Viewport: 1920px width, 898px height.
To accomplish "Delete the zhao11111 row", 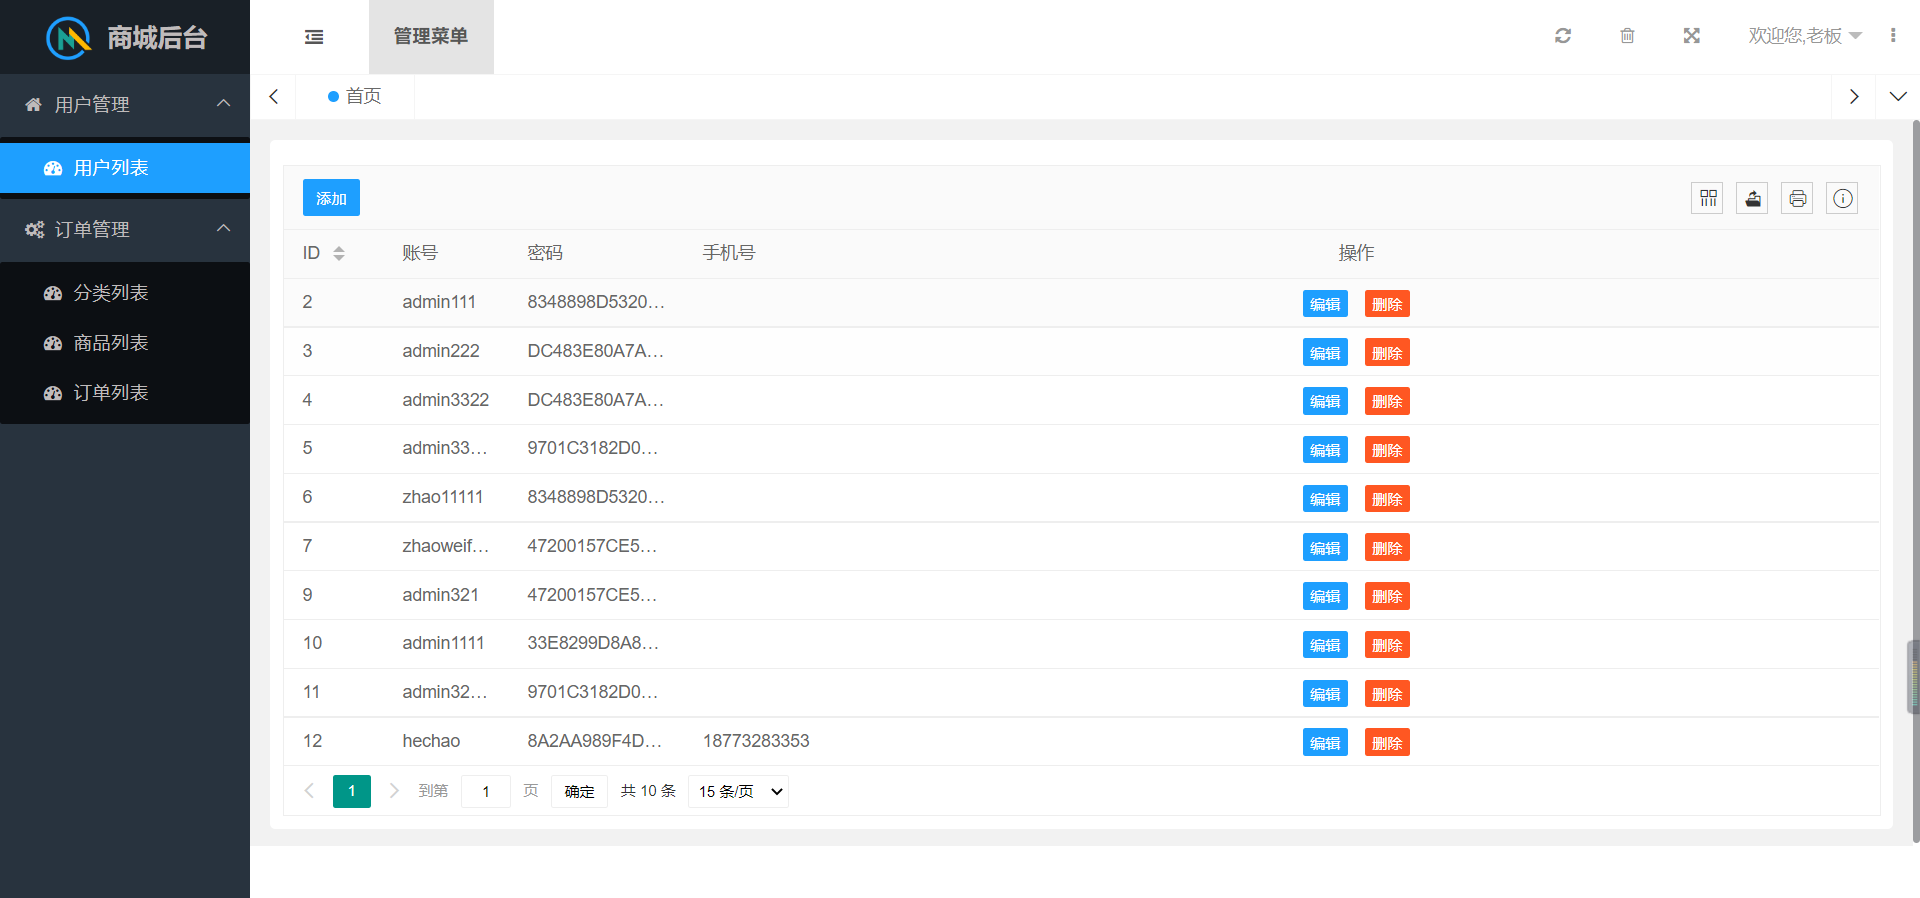I will 1387,499.
